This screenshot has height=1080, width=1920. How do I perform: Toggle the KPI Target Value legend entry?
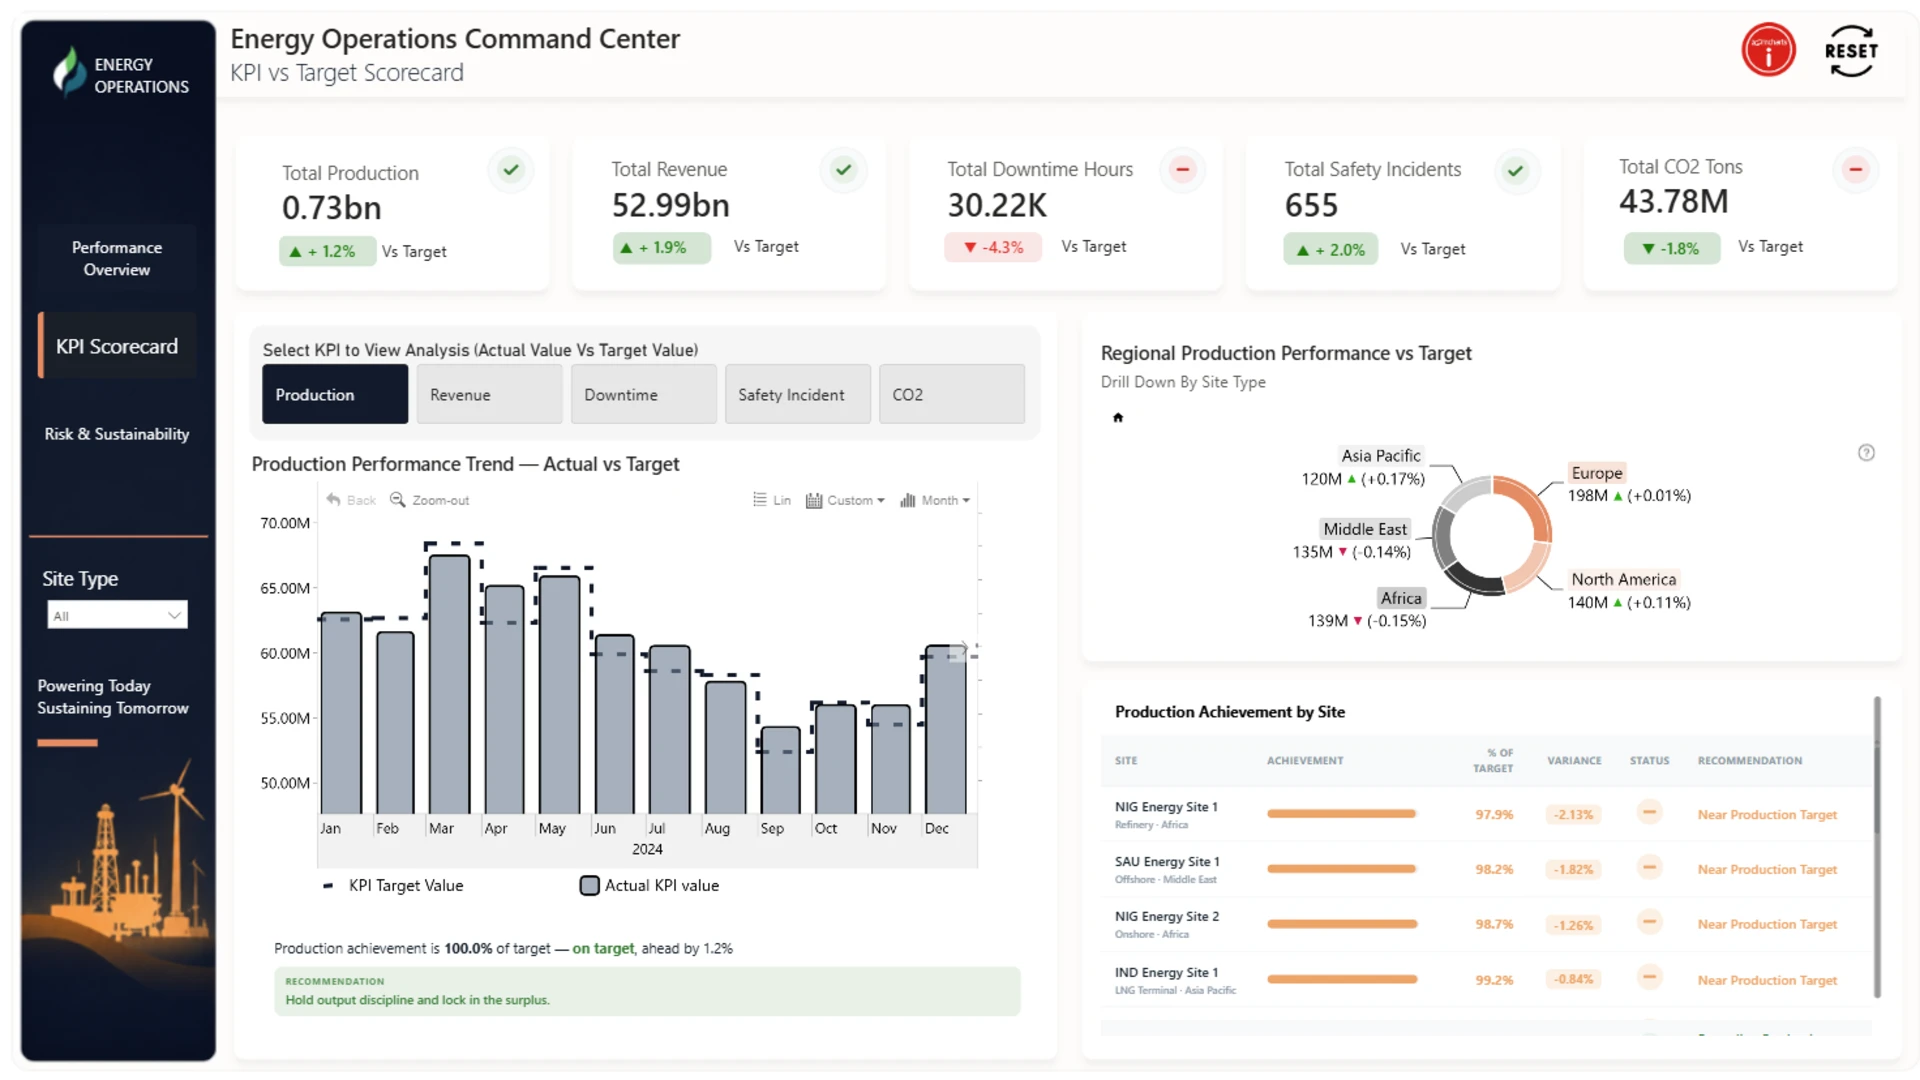(393, 885)
